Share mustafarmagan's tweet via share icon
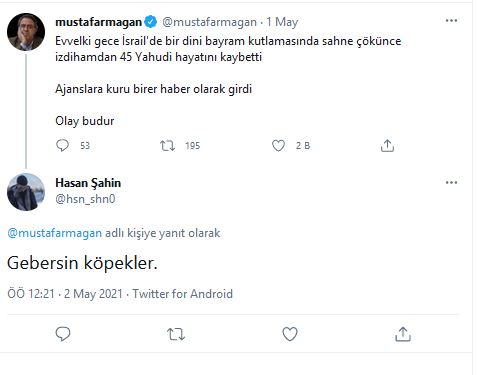 click(x=387, y=146)
